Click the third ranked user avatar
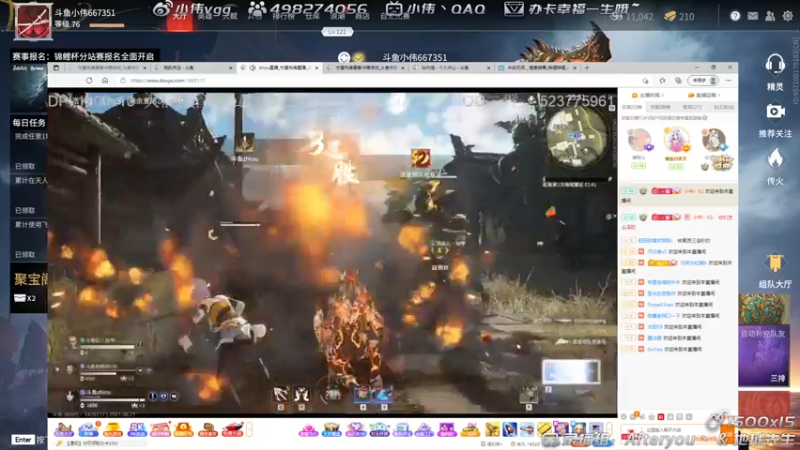 tap(713, 139)
